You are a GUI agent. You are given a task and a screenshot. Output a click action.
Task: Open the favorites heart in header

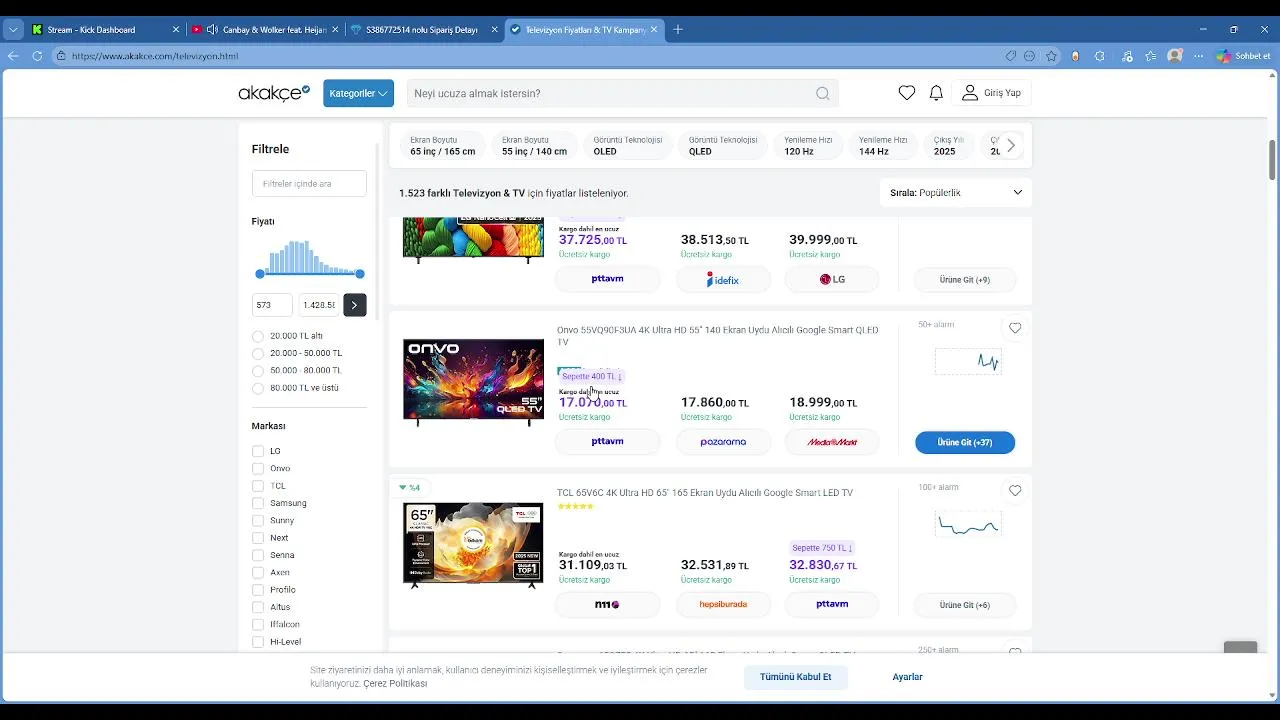(x=907, y=93)
